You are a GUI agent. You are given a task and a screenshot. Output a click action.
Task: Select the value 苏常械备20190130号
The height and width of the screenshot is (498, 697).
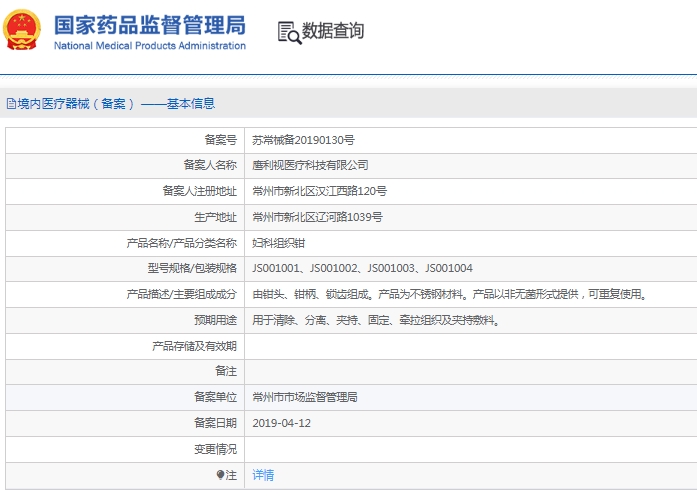(303, 140)
